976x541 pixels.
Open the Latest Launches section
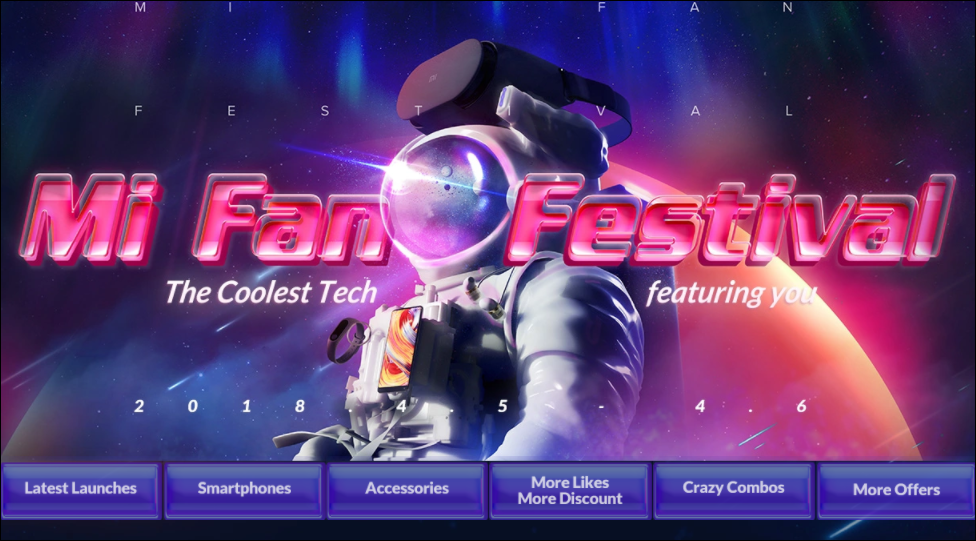(80, 489)
